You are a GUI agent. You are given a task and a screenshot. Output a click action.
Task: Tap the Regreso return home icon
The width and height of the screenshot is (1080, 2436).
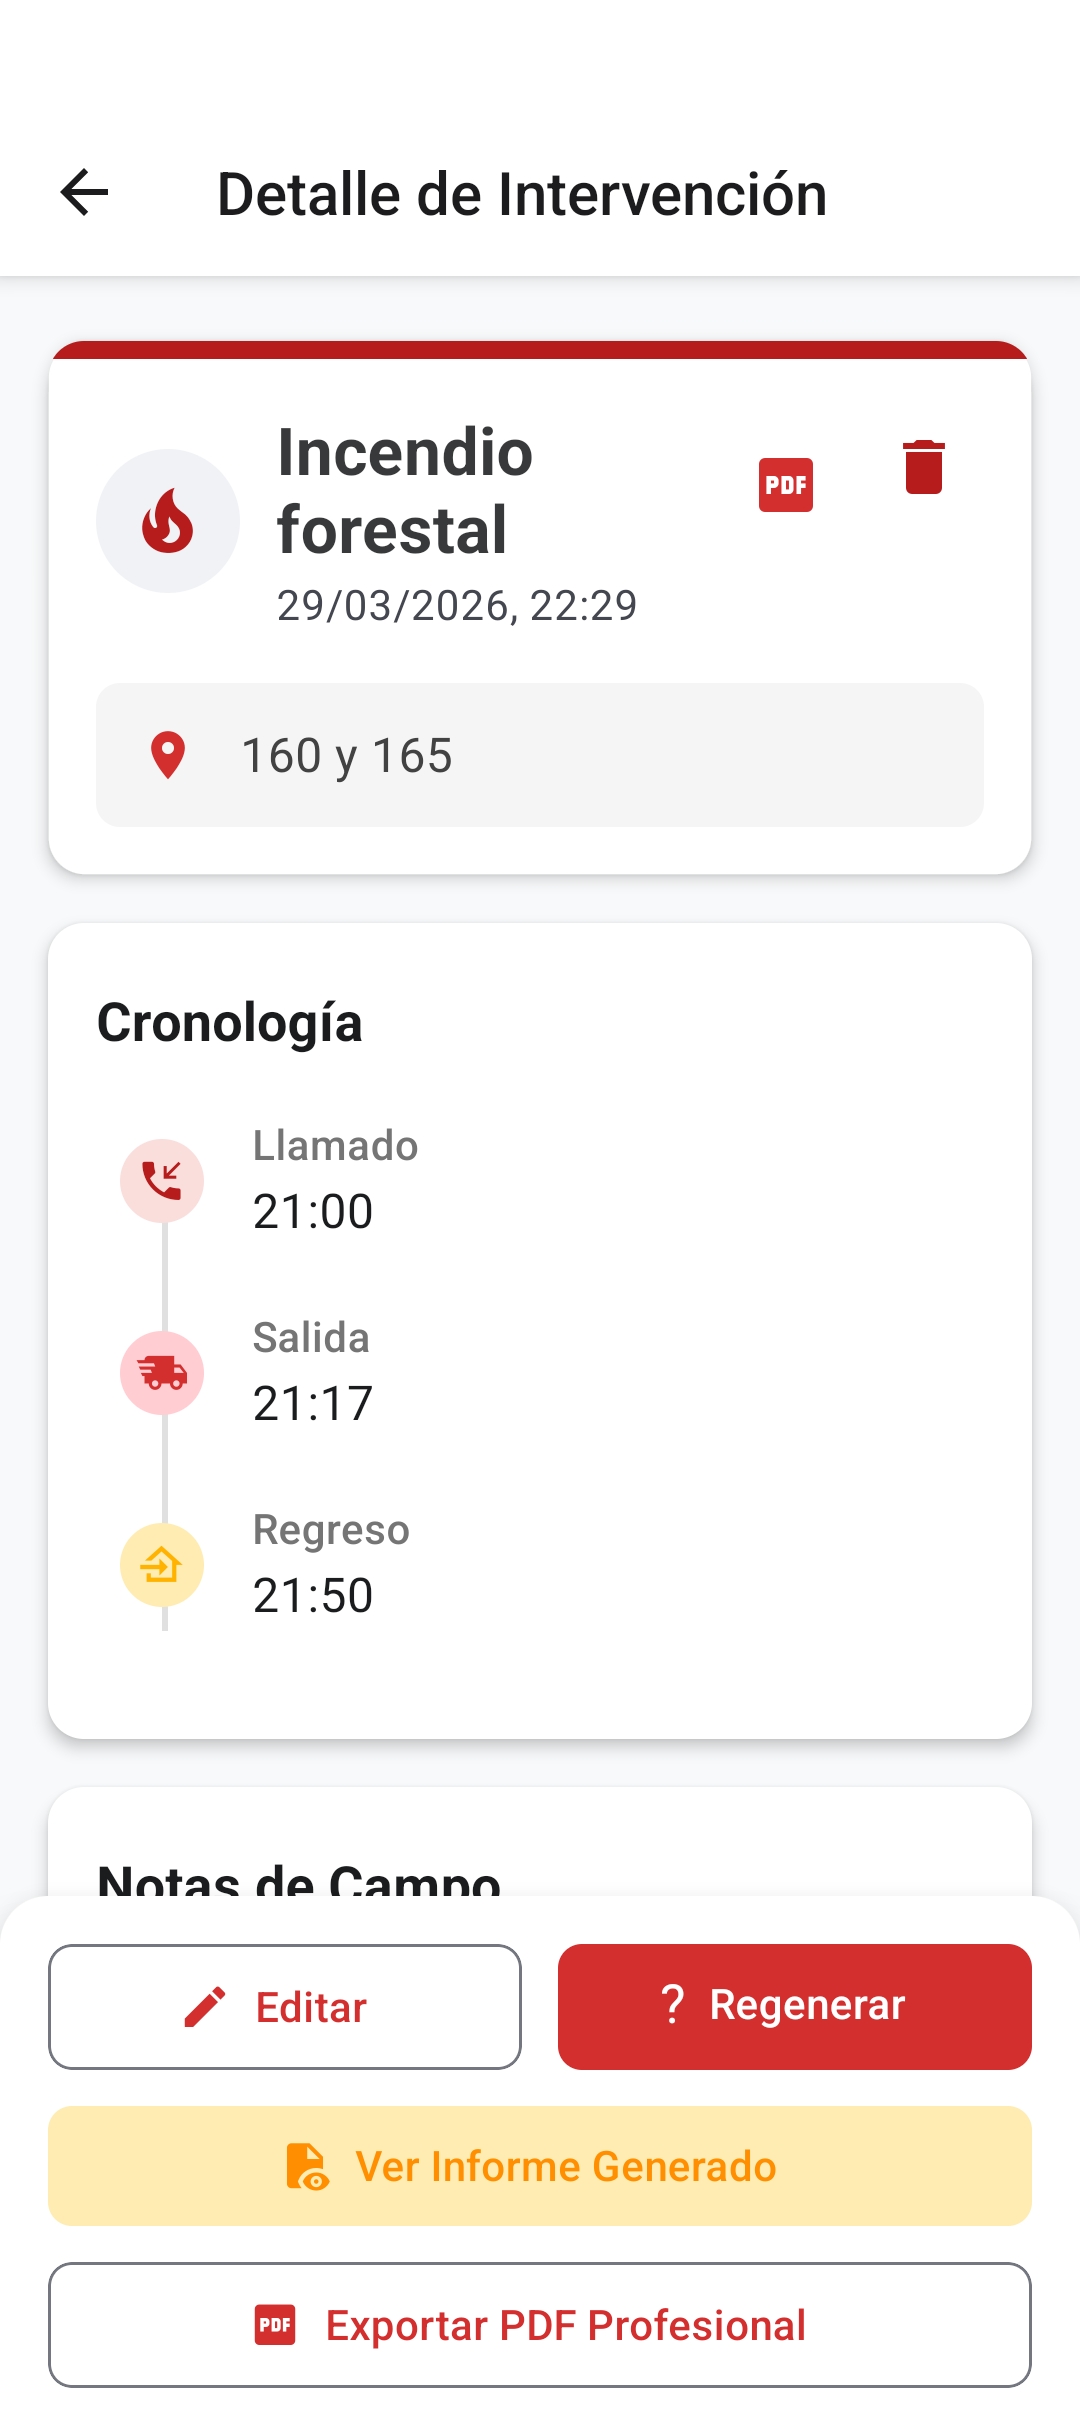pyautogui.click(x=162, y=1565)
